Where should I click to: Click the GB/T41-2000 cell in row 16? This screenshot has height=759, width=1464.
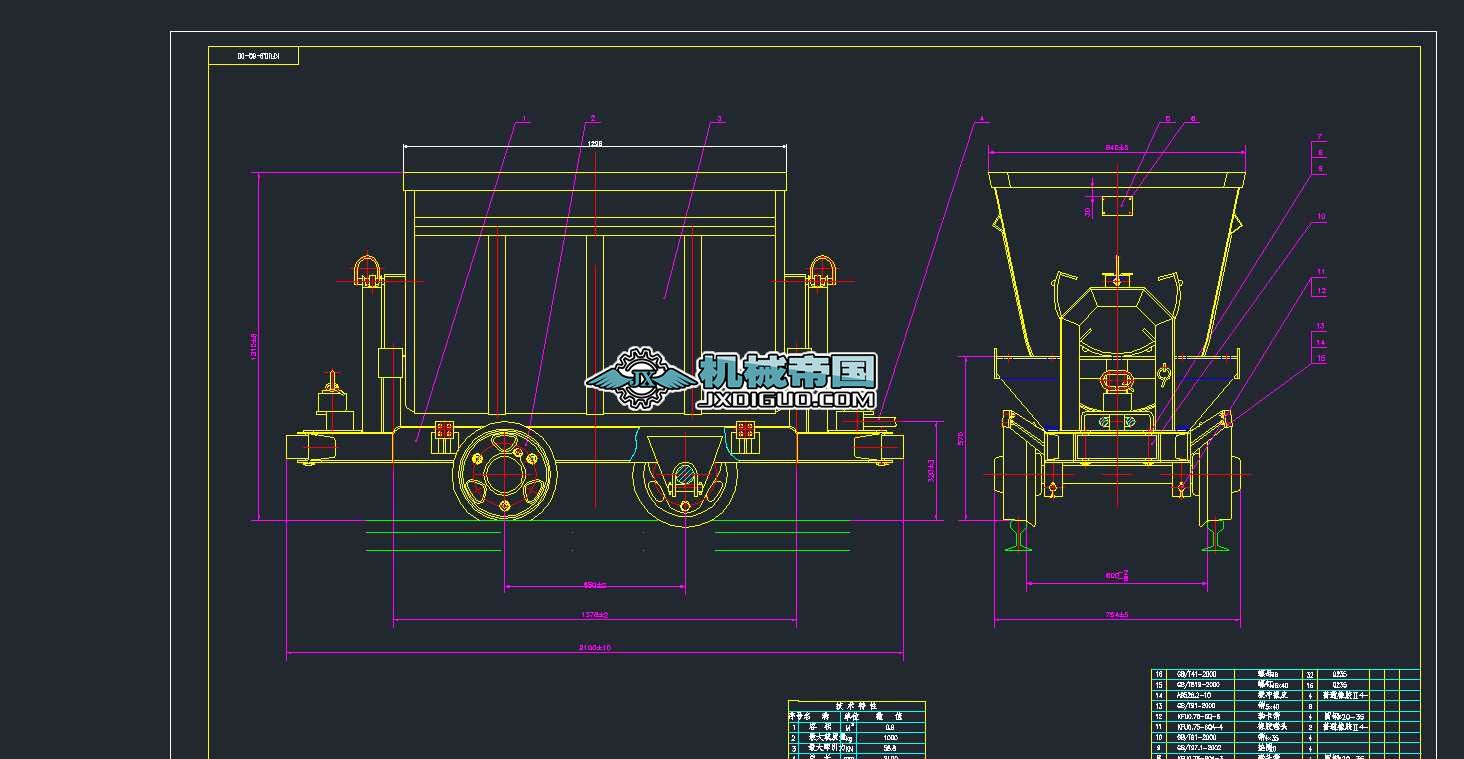(1201, 674)
